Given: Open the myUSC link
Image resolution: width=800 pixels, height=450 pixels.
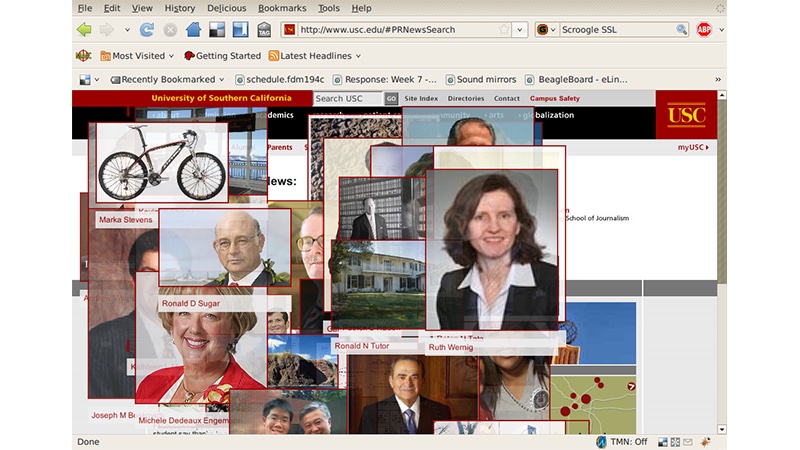Looking at the screenshot, I should pyautogui.click(x=693, y=147).
